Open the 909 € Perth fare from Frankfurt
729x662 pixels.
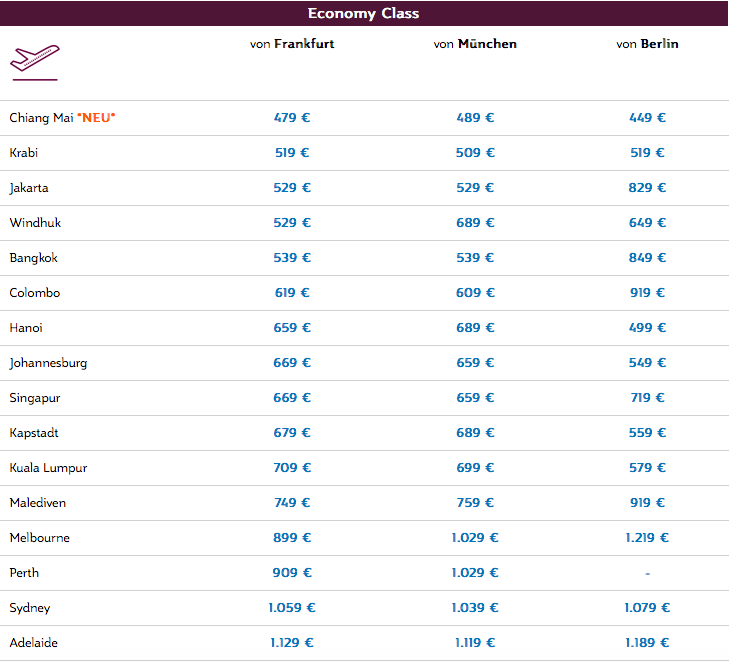click(x=292, y=573)
